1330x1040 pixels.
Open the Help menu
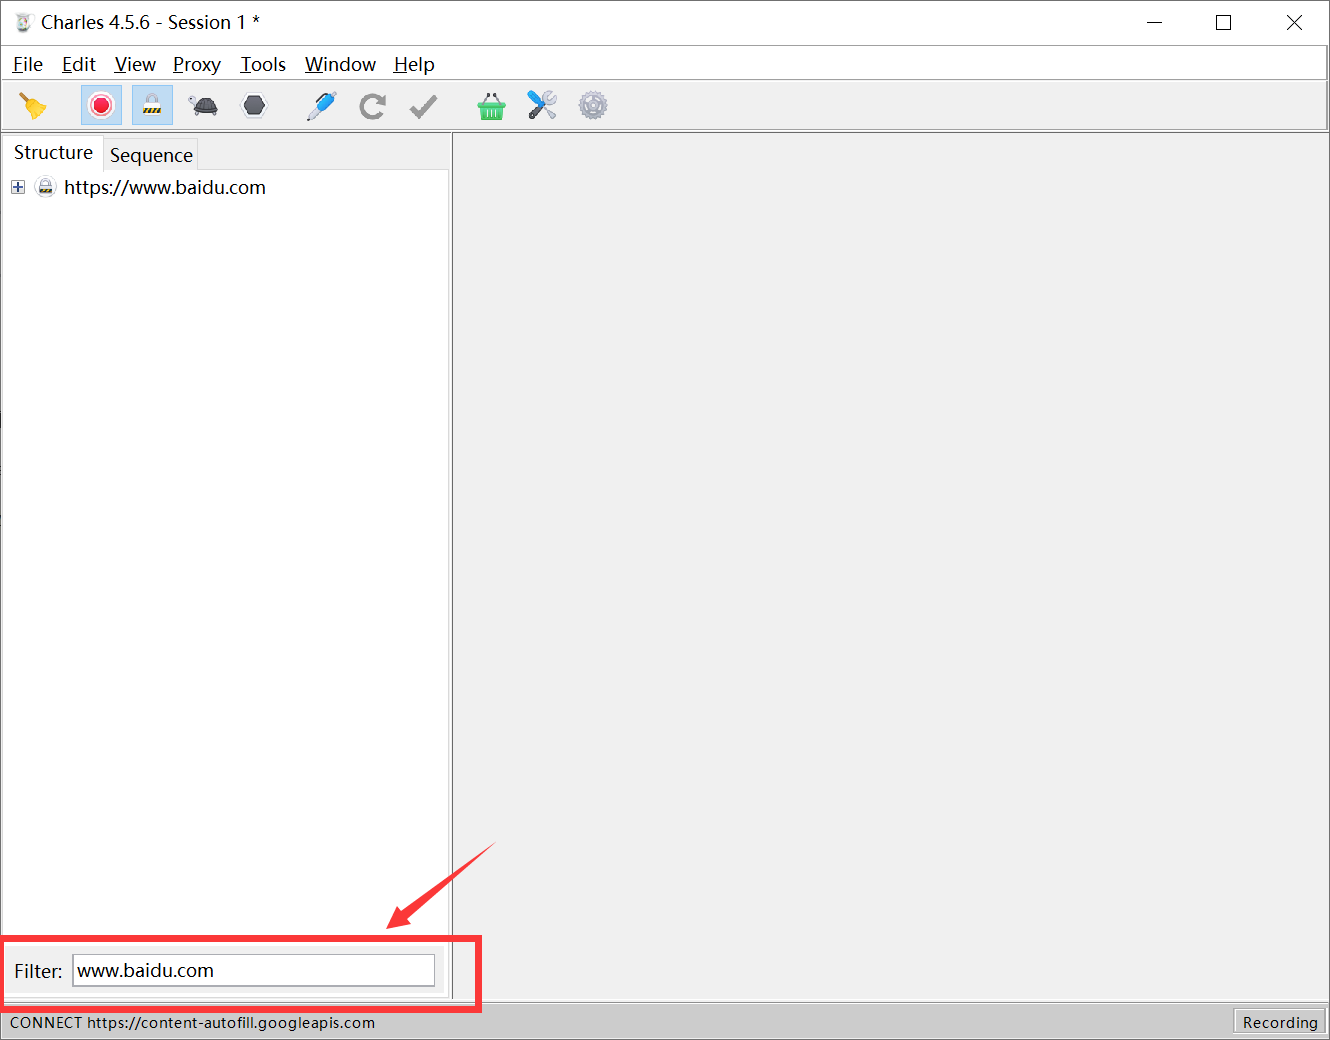pyautogui.click(x=414, y=65)
